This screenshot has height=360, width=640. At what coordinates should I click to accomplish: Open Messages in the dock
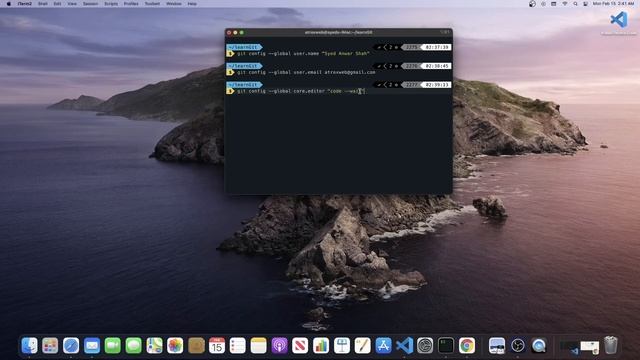point(133,346)
